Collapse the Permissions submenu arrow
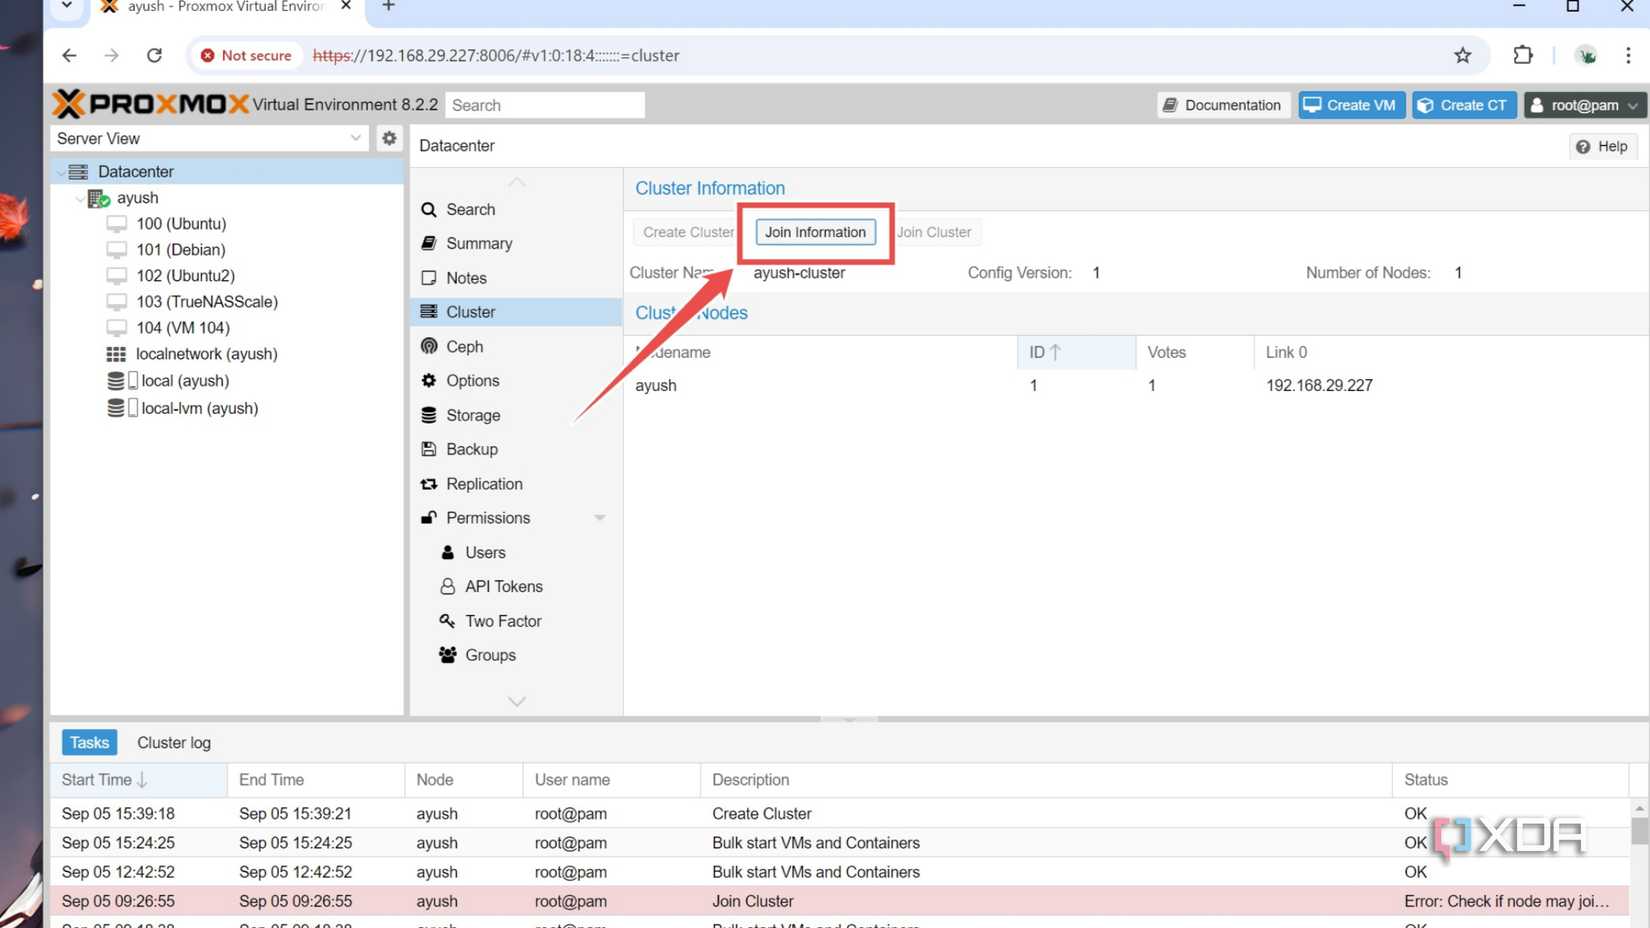The width and height of the screenshot is (1650, 928). tap(600, 518)
